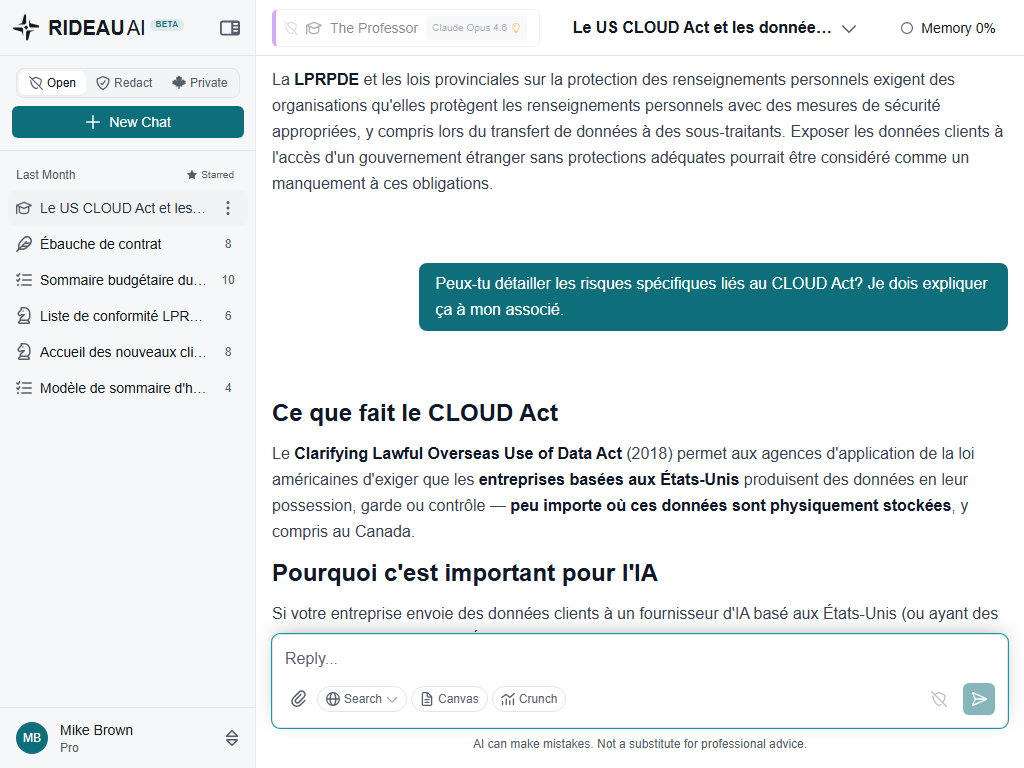Viewport: 1024px width, 768px height.
Task: Open Liste de conformité LPR chat
Action: click(x=127, y=316)
